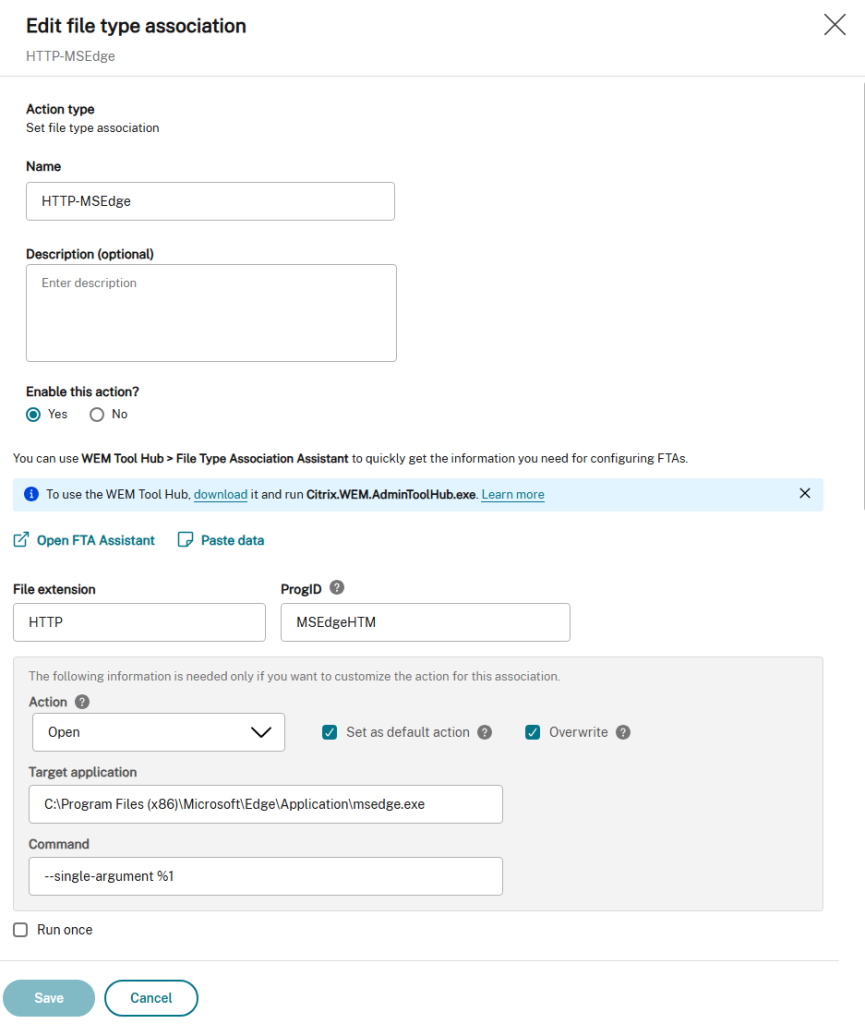Image resolution: width=865 pixels, height=1024 pixels.
Task: Open the ProgID help tooltip icon
Action: 337,587
